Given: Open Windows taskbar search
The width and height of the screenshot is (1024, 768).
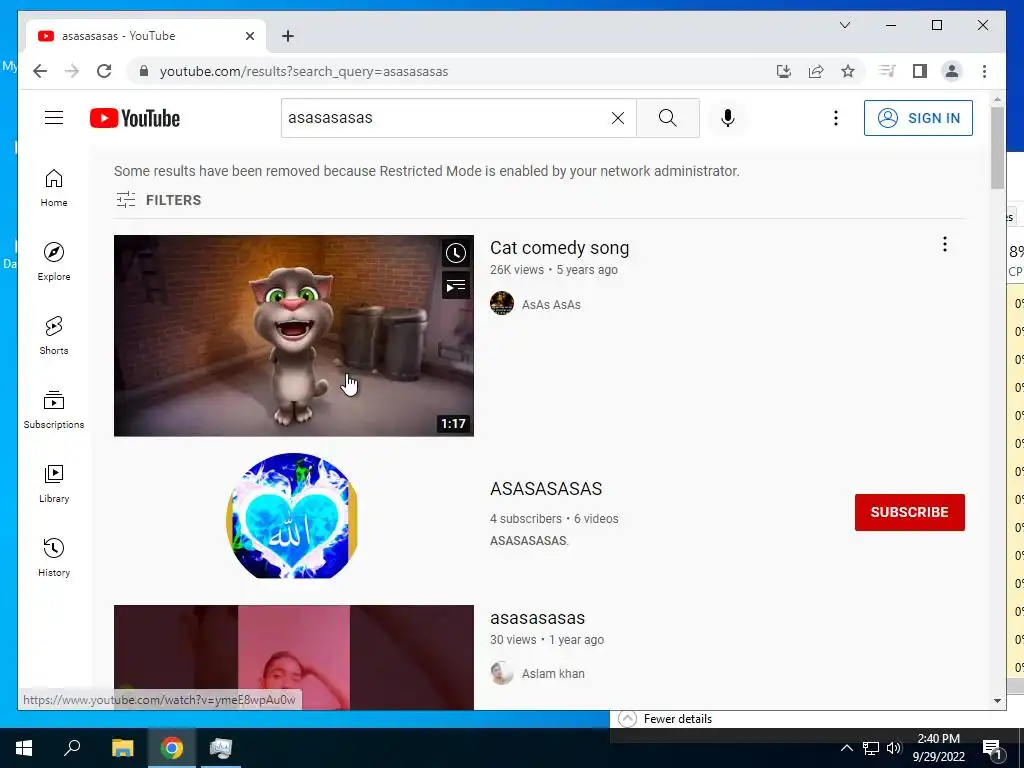Looking at the screenshot, I should [72, 748].
